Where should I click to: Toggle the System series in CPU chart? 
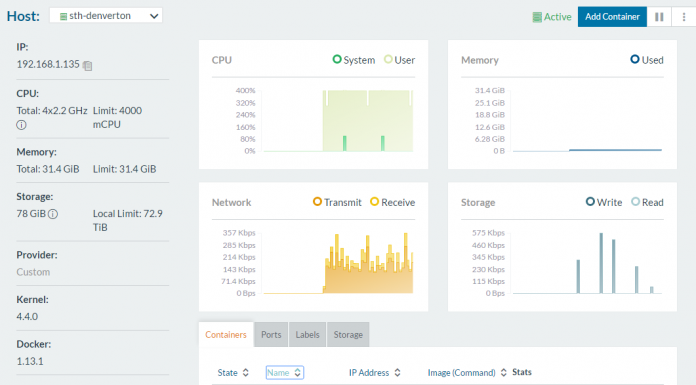[x=354, y=60]
